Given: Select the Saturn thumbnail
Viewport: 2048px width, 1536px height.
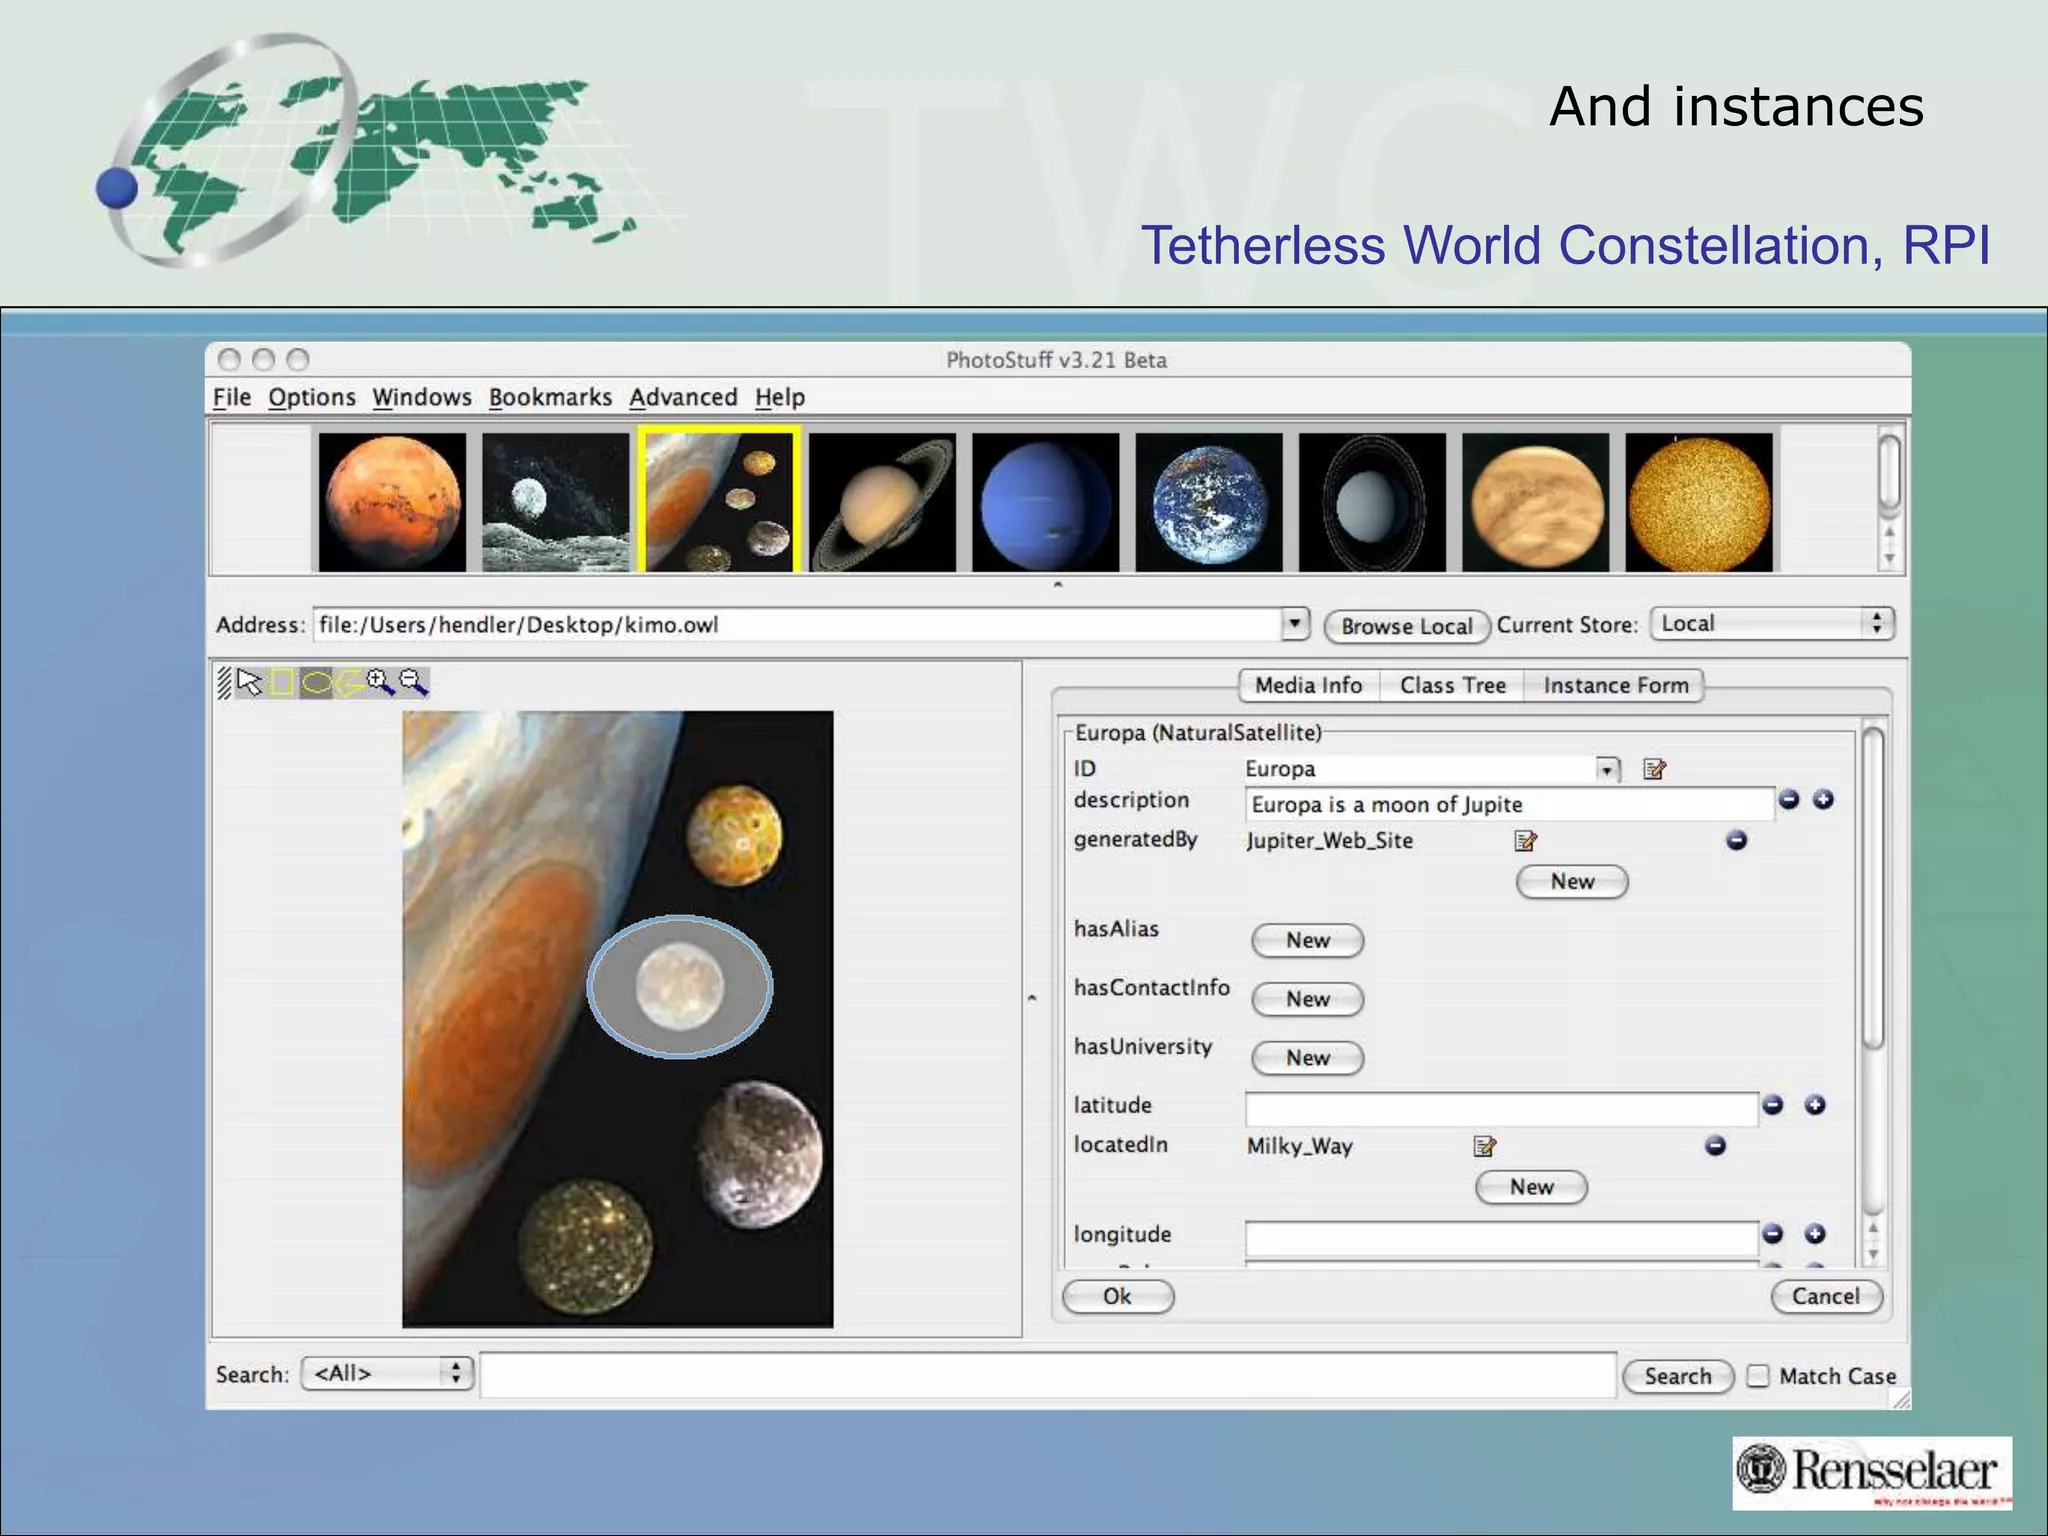Looking at the screenshot, I should tap(882, 502).
